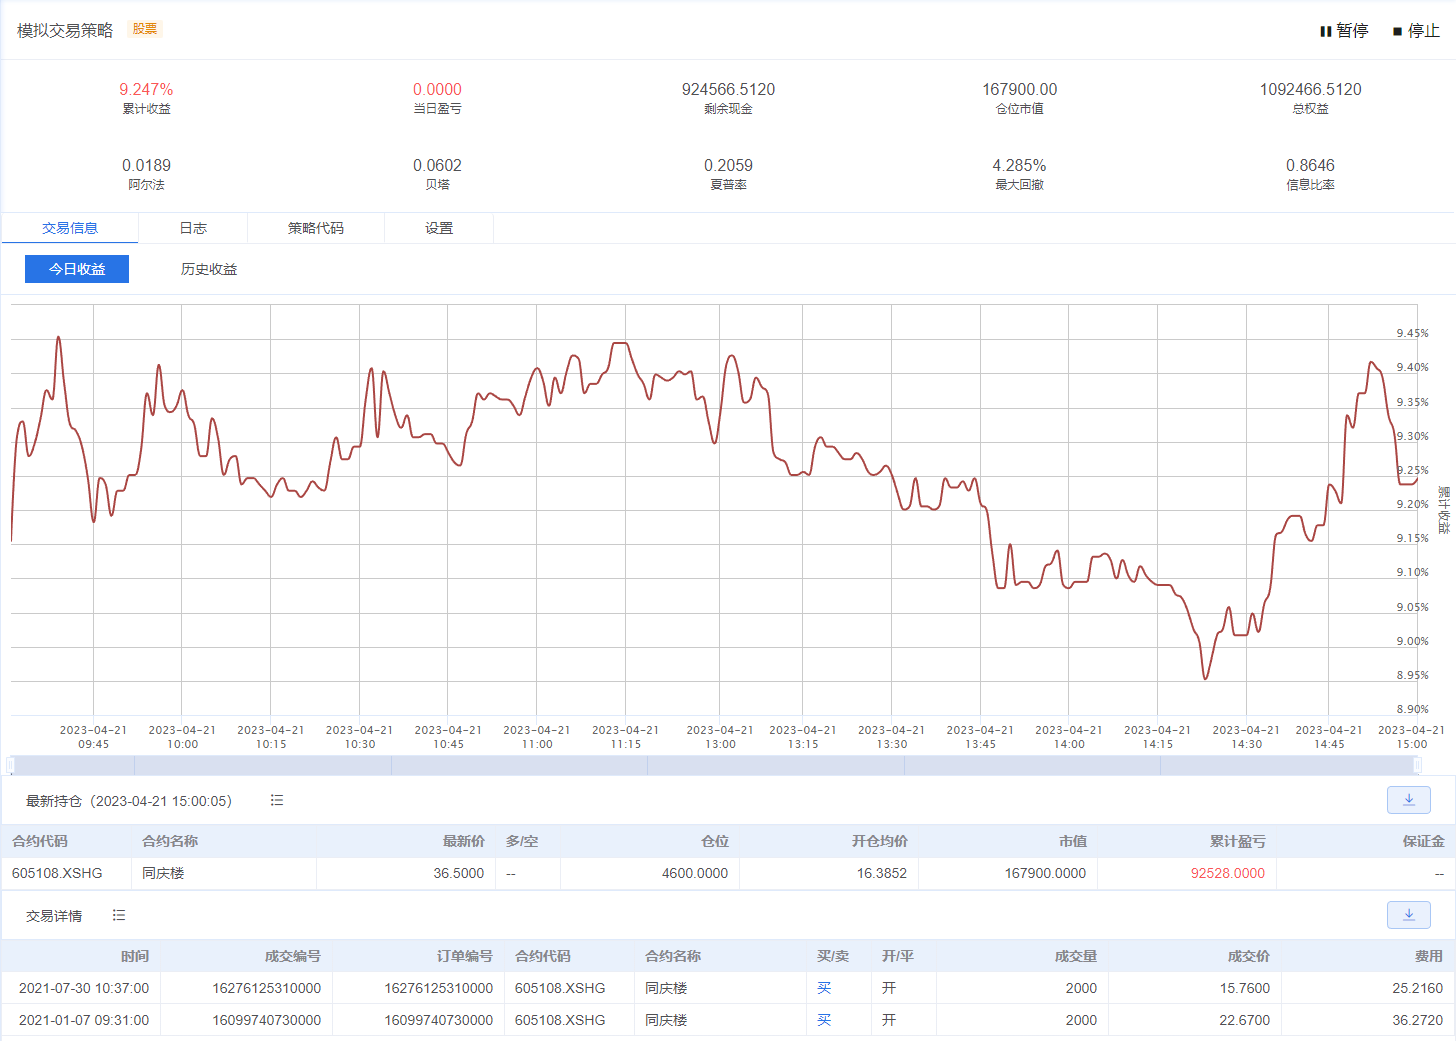Select the 605108.XSHG position row
This screenshot has width=1456, height=1041.
(x=57, y=873)
